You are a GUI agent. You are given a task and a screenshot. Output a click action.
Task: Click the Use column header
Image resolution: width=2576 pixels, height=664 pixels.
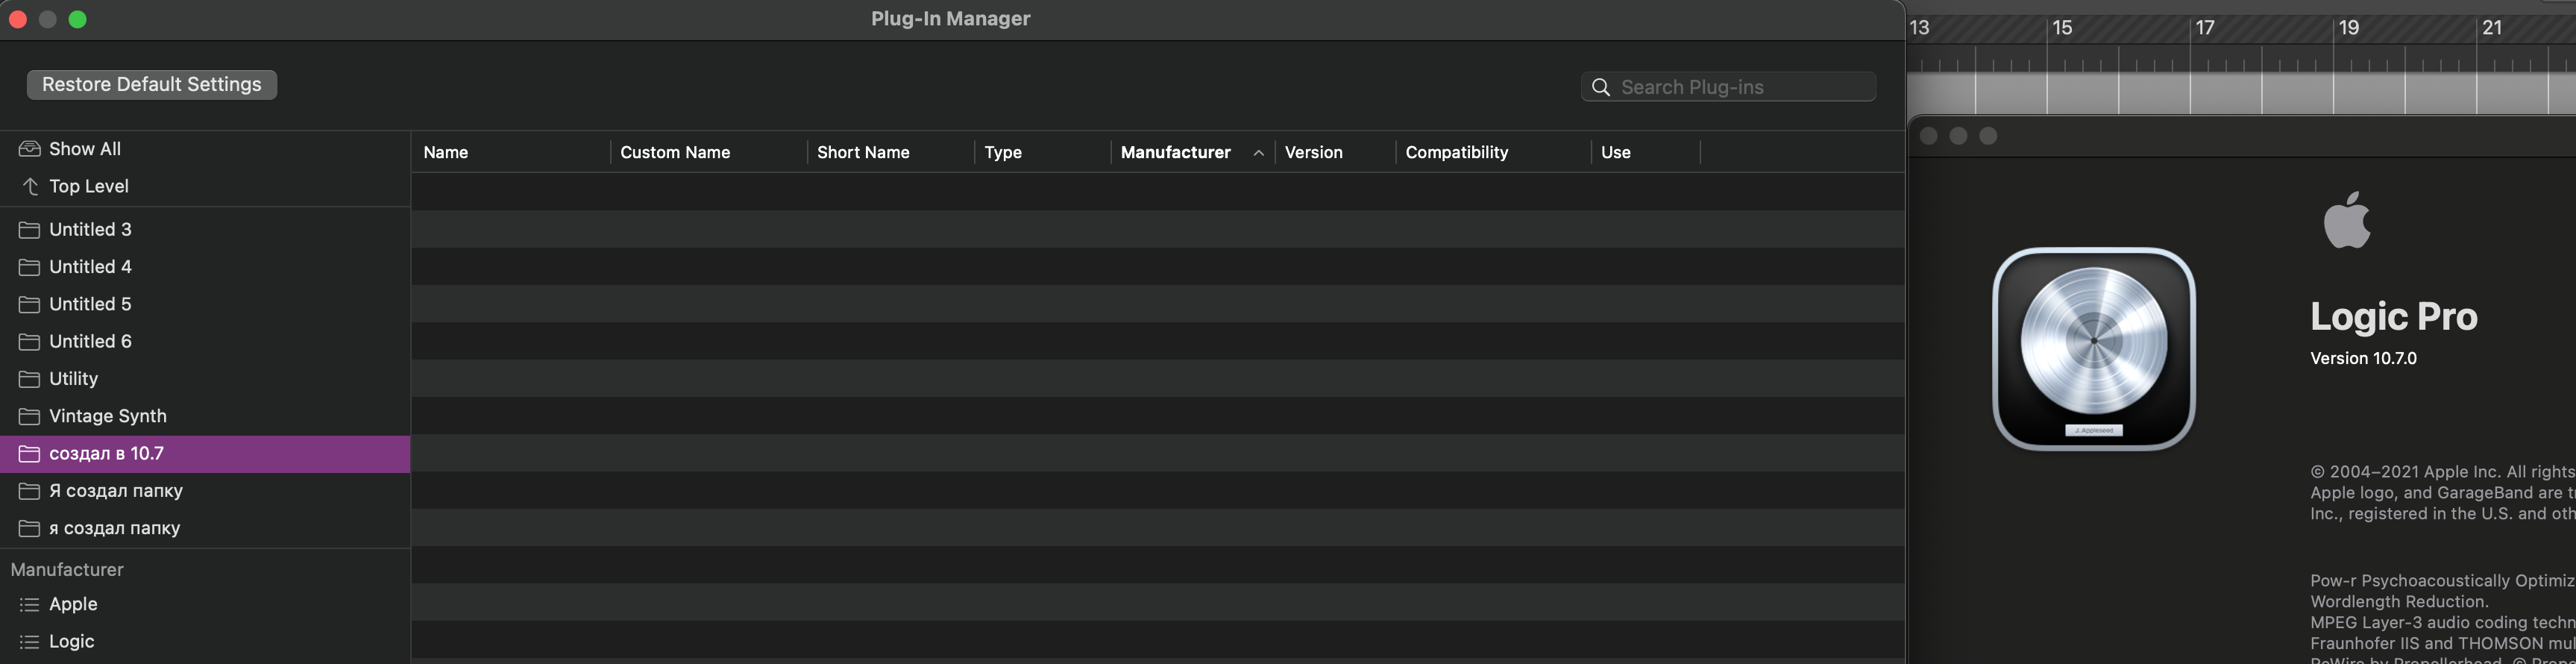[x=1615, y=152]
